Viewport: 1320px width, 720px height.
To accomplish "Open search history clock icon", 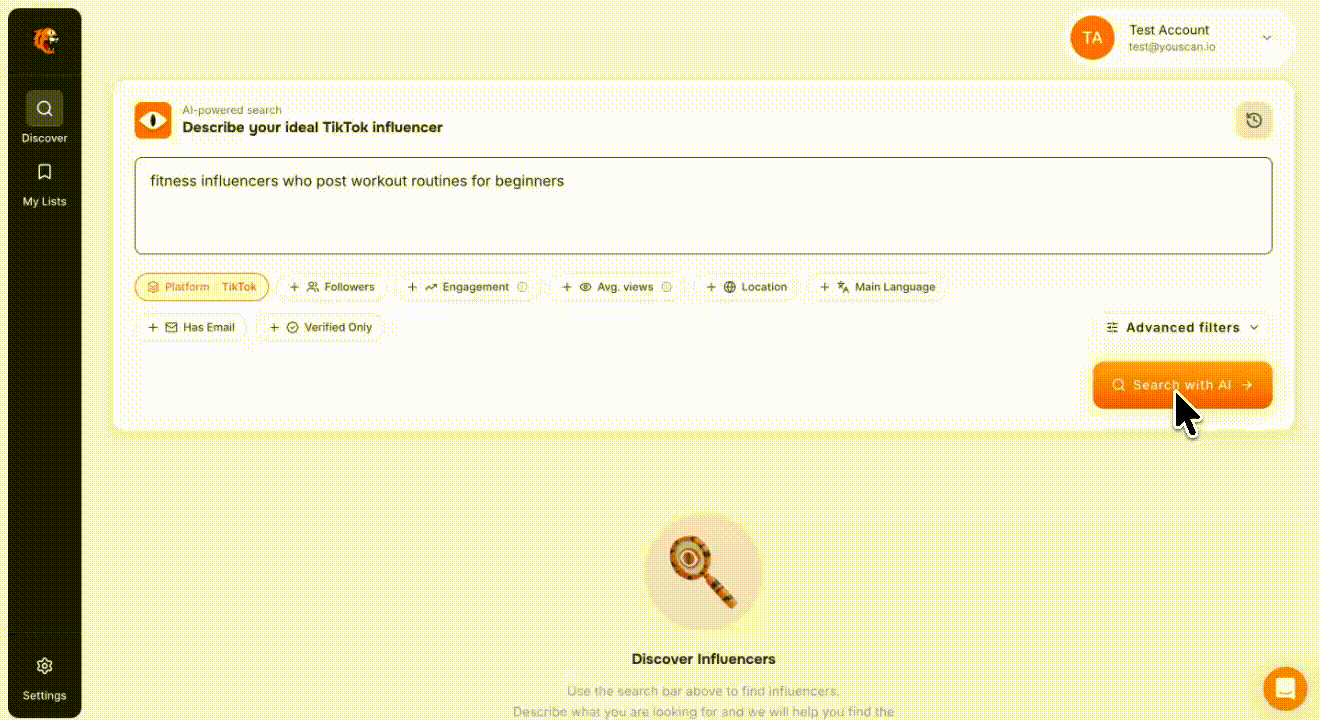I will (x=1254, y=121).
